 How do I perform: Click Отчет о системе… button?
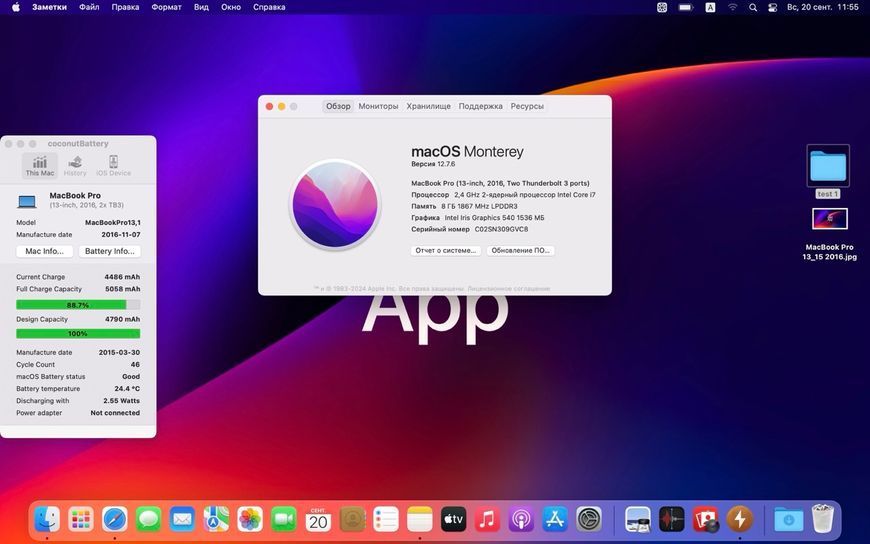tap(446, 250)
